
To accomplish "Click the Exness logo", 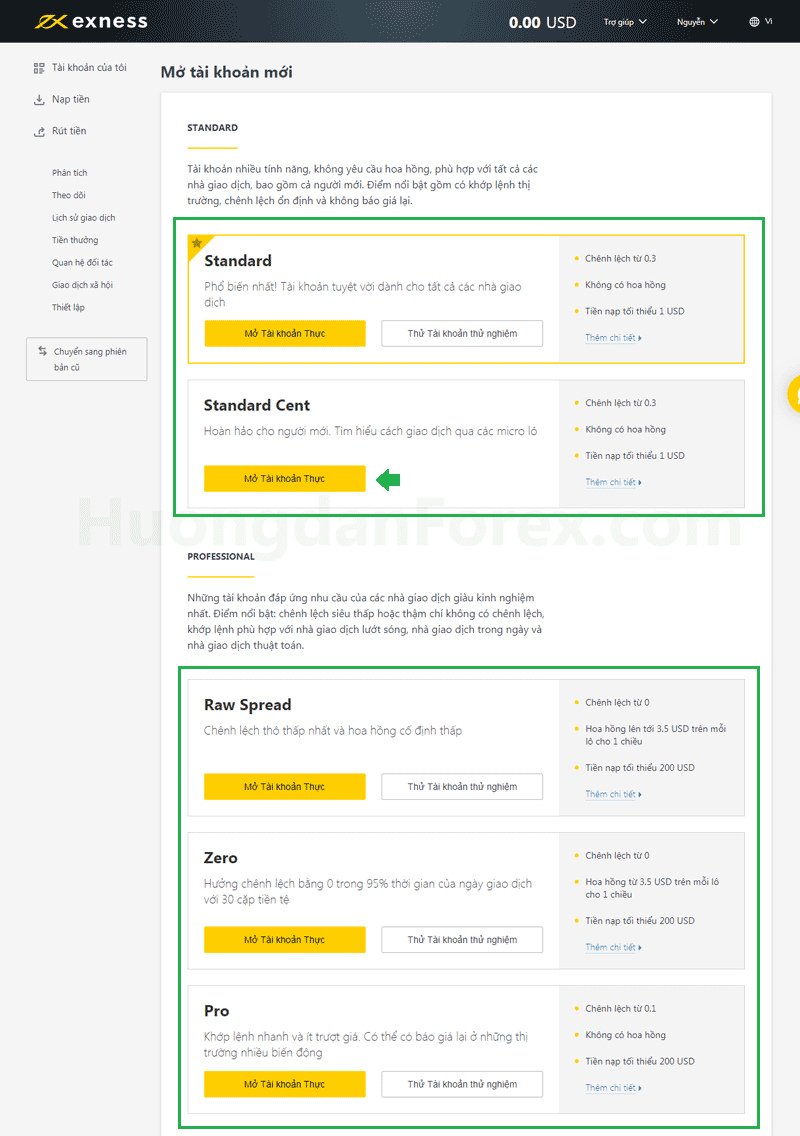I will coord(91,22).
